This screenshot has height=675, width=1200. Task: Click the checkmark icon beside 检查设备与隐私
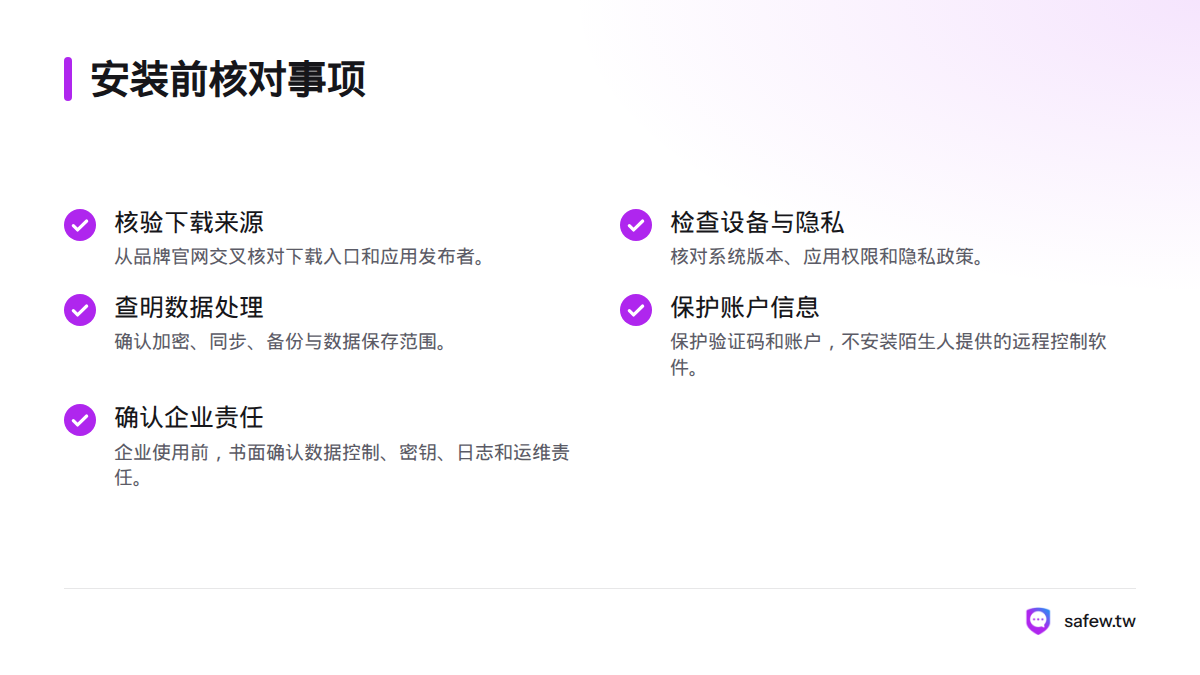pos(636,225)
